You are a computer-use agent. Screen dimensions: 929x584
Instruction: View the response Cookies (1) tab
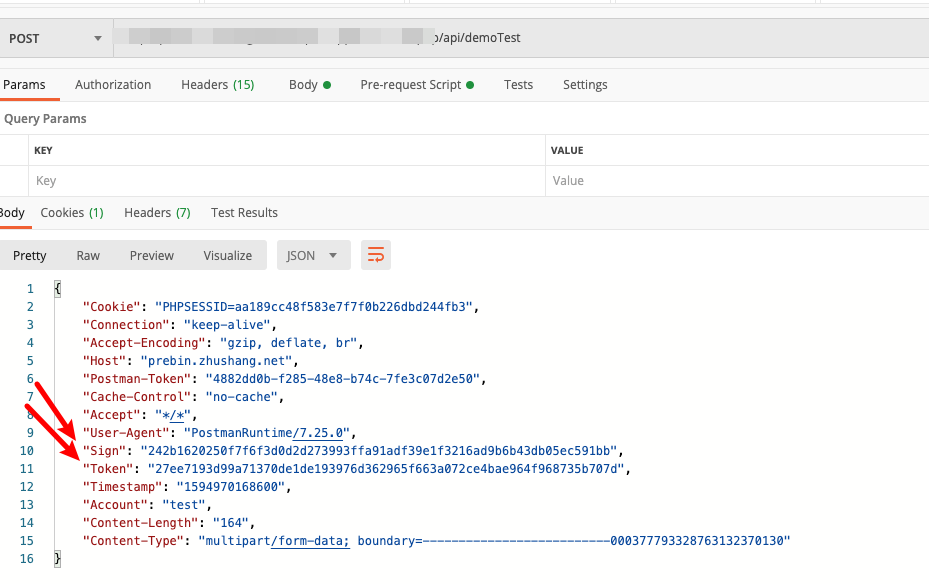[72, 213]
